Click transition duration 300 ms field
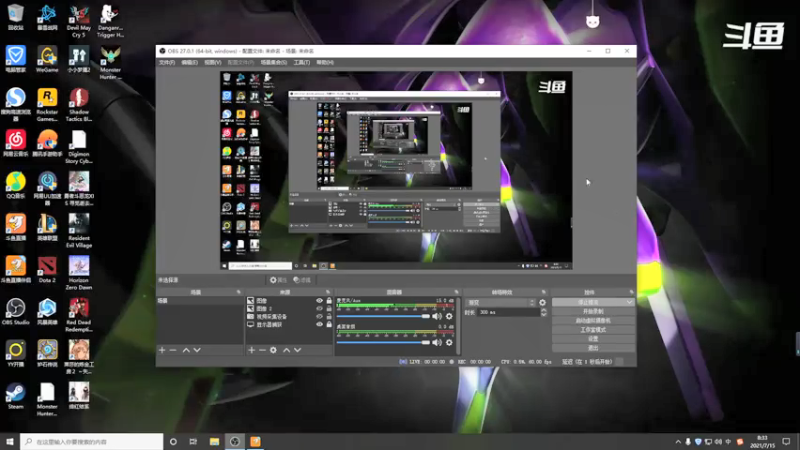The width and height of the screenshot is (800, 450). (x=508, y=312)
